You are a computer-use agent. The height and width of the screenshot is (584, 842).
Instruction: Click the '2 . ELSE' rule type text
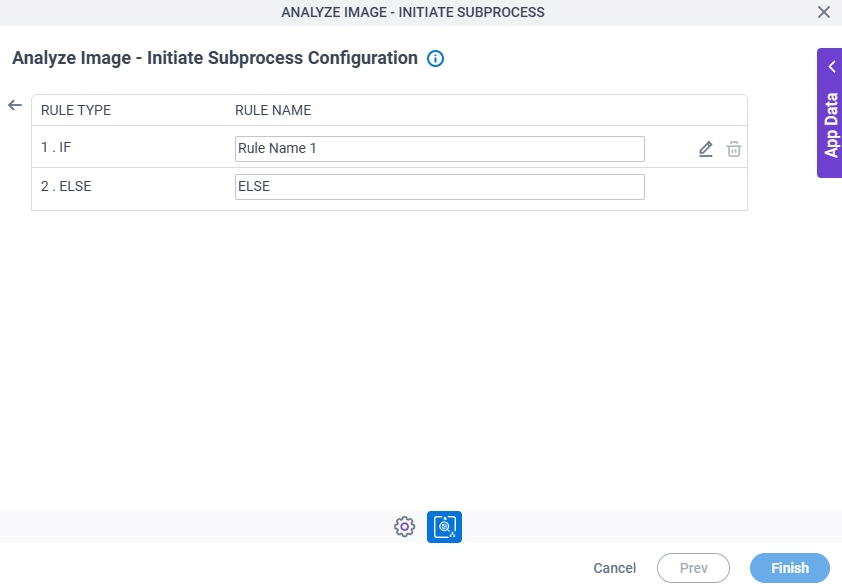coord(66,186)
